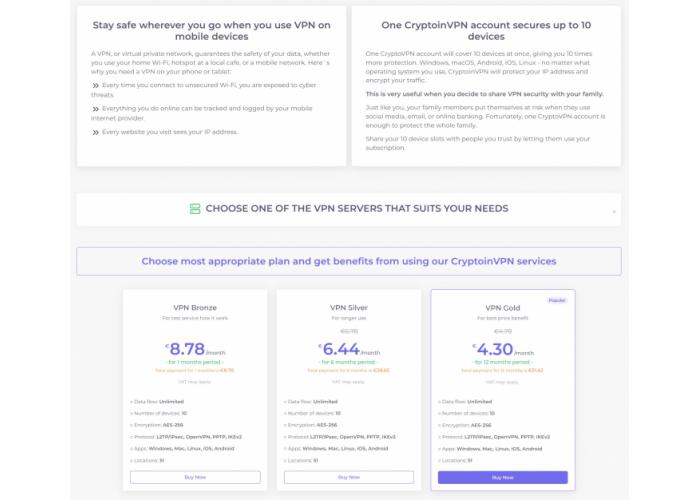Select the VPN Silver plan title
700x500 pixels.
pos(349,308)
